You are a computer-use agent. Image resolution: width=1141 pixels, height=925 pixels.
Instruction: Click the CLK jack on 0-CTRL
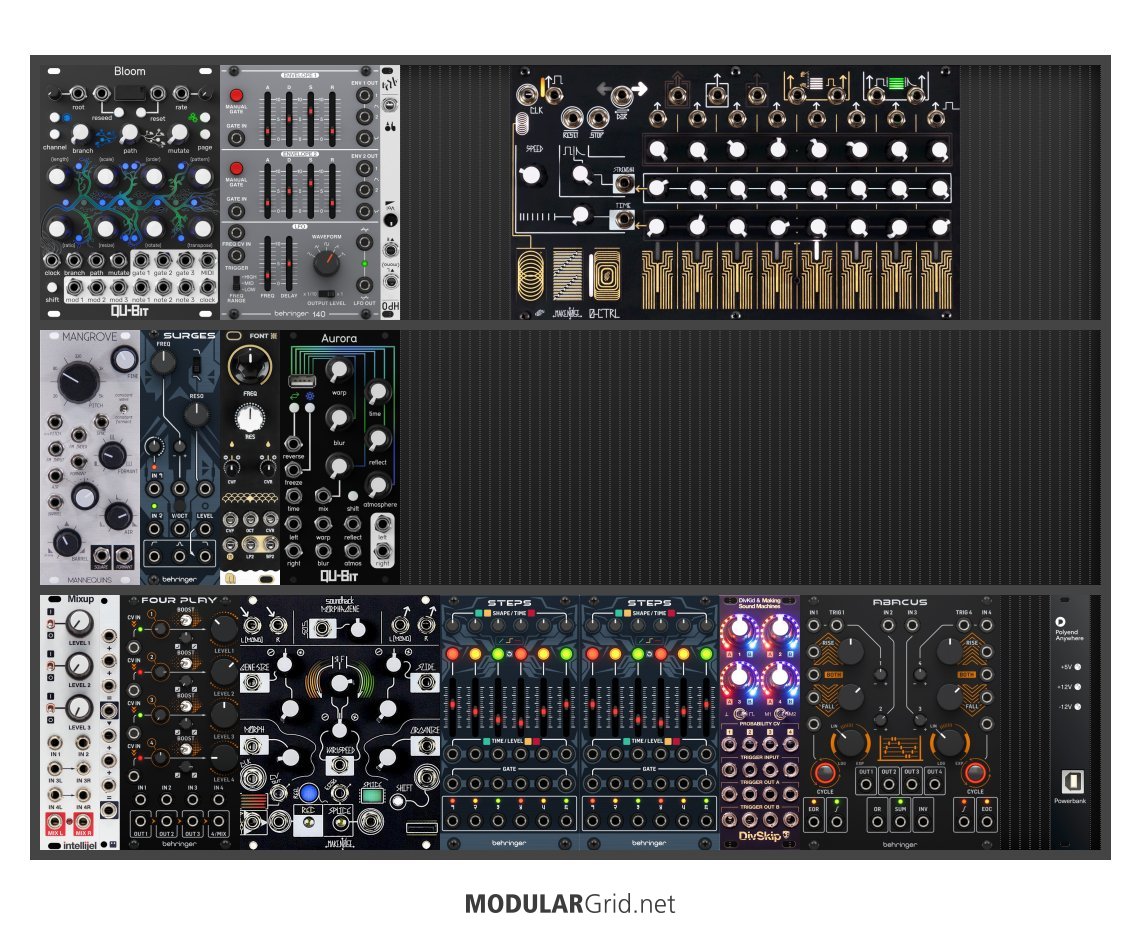[x=528, y=94]
